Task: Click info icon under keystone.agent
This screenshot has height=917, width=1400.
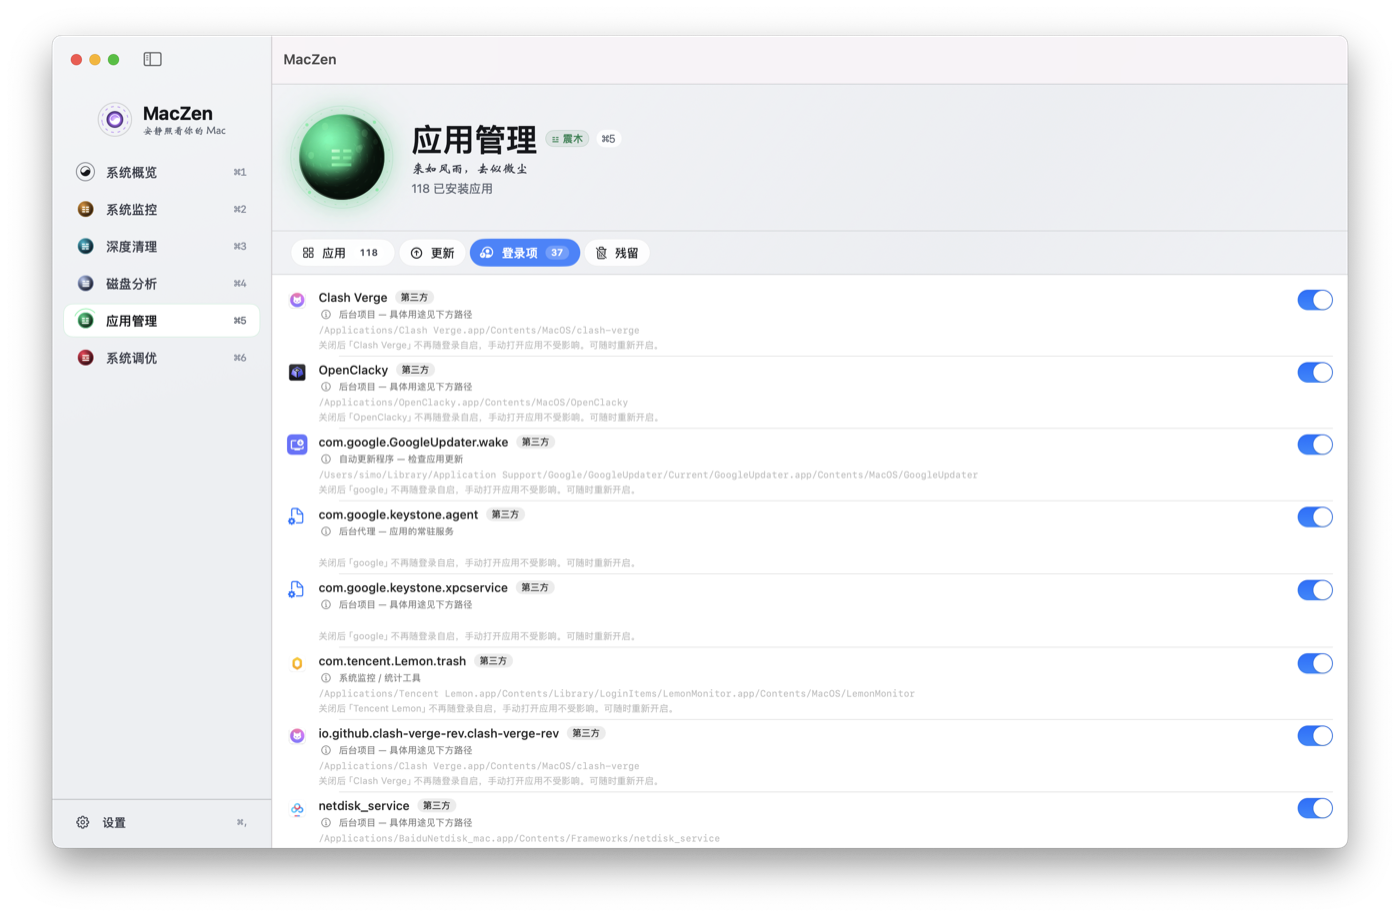Action: [326, 531]
